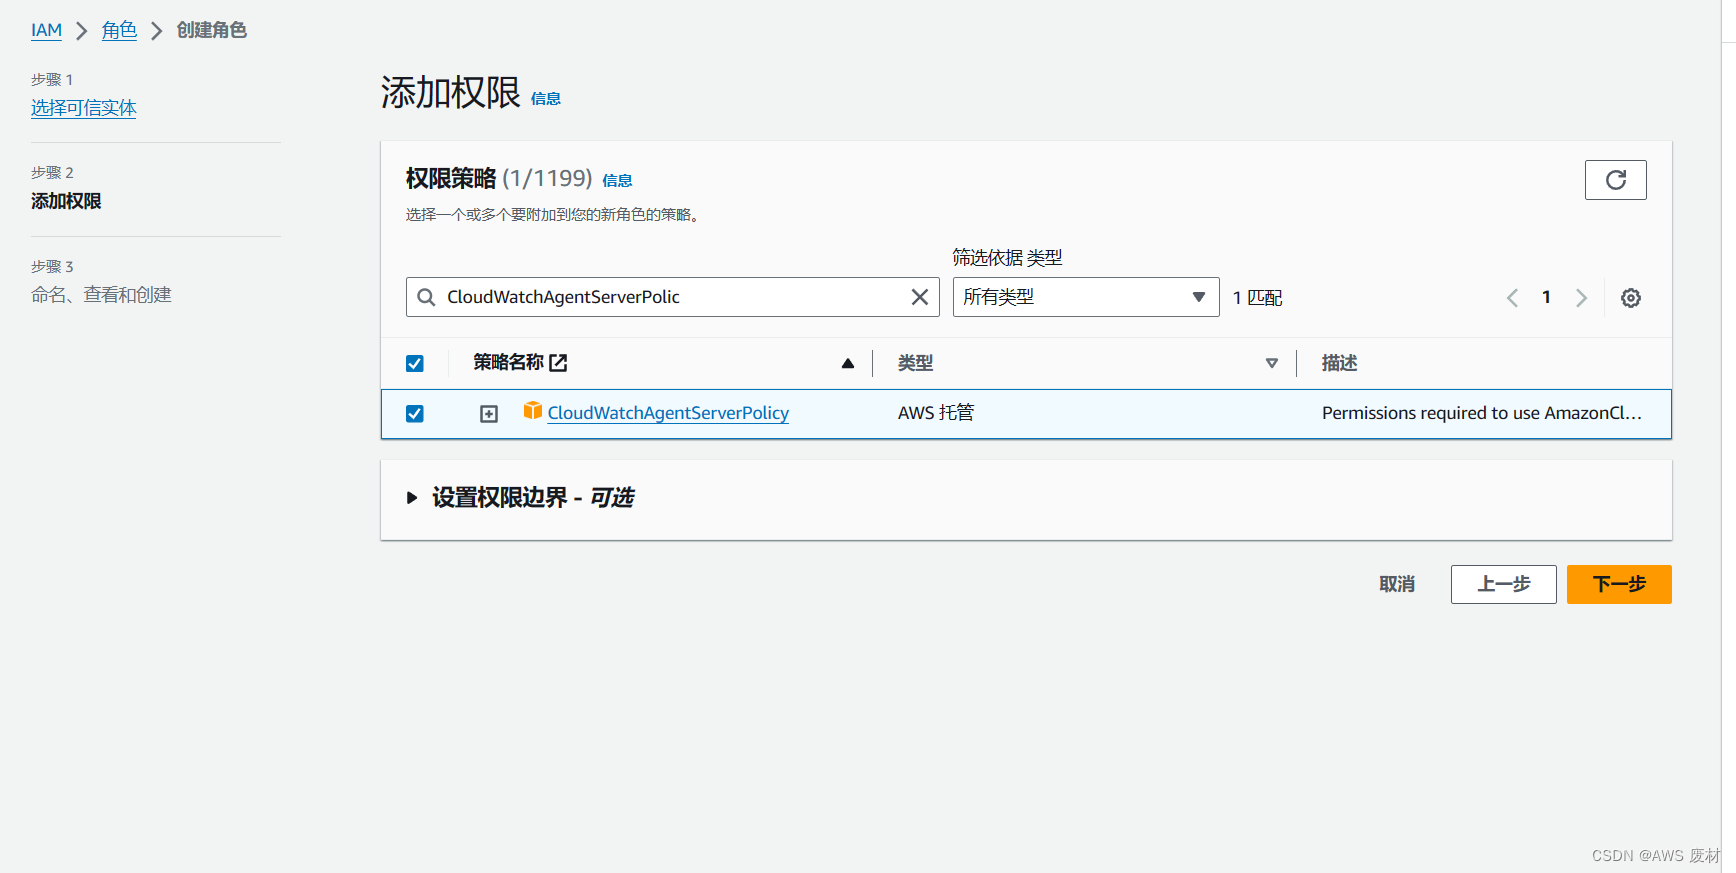This screenshot has height=873, width=1736.
Task: Open the CloudWatchAgentServerPolicy policy link
Action: coord(668,413)
